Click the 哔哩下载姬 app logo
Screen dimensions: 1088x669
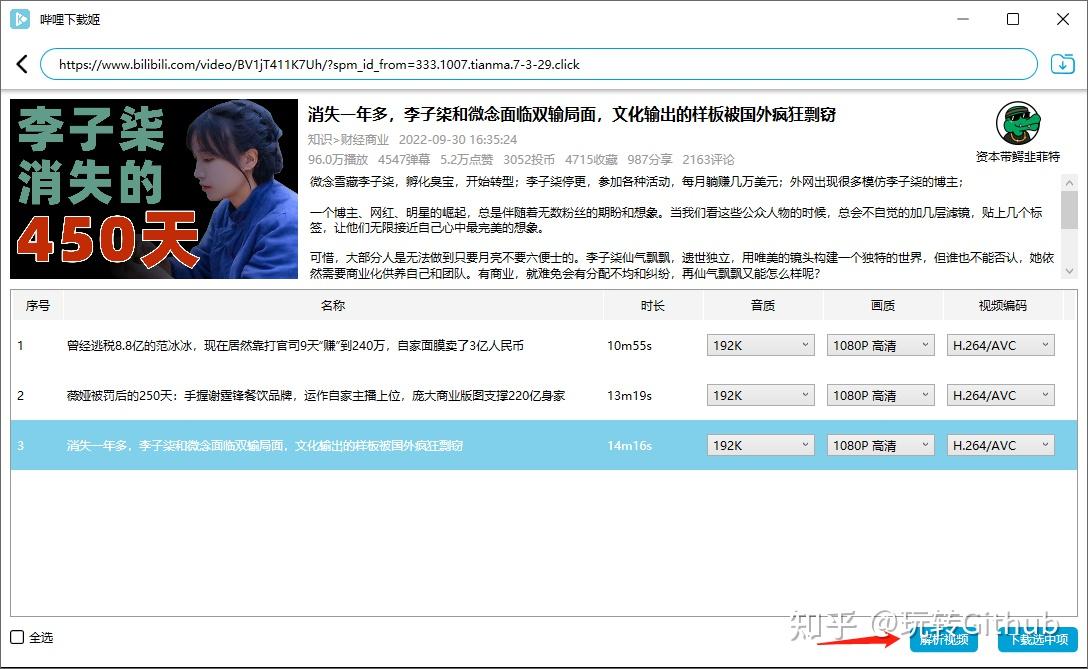coord(20,19)
